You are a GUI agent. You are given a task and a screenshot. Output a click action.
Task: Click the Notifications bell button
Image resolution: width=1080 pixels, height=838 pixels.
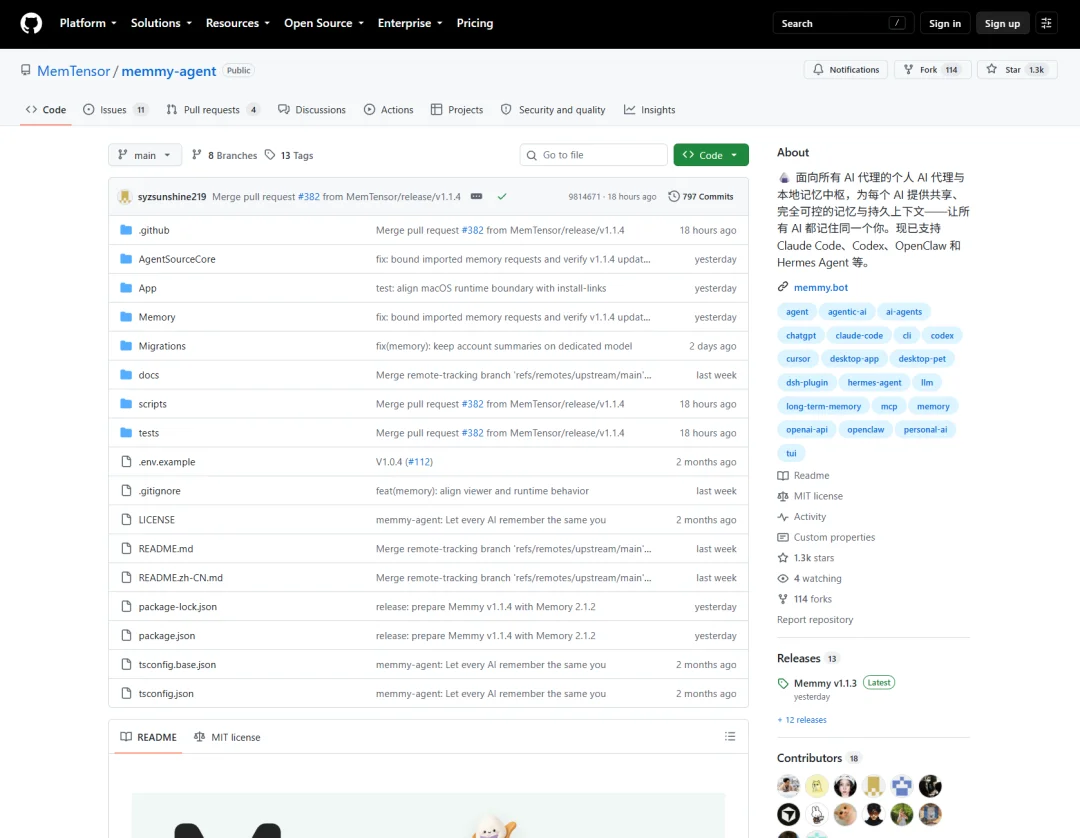(846, 70)
